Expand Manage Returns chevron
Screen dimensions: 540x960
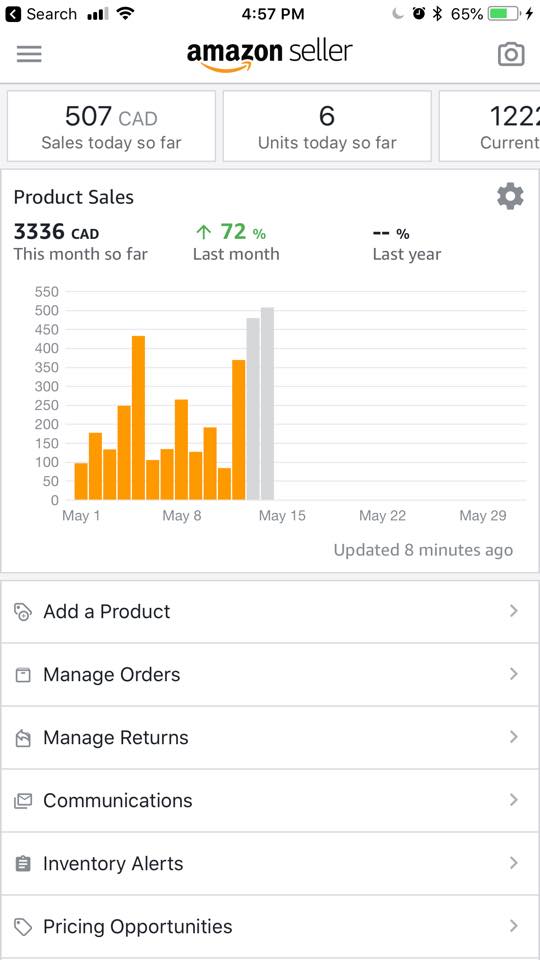[514, 737]
